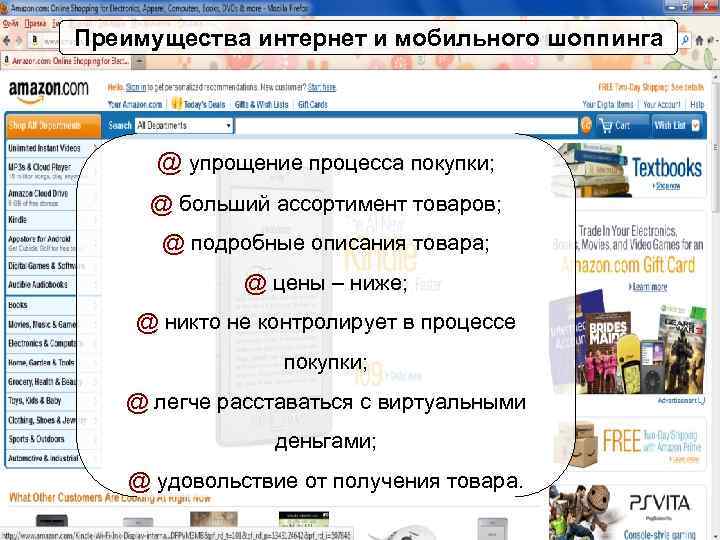The image size is (720, 540).
Task: Select Unlimited Instant Videos department
Action: coord(44,148)
